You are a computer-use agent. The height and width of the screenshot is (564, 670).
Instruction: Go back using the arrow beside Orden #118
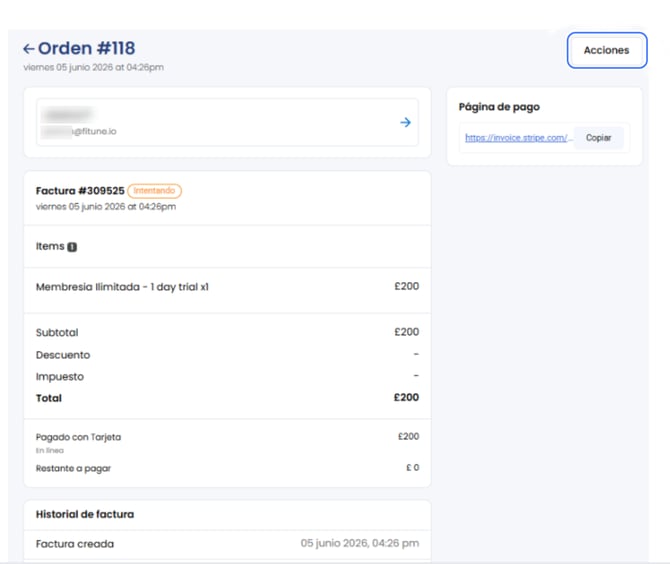[29, 49]
